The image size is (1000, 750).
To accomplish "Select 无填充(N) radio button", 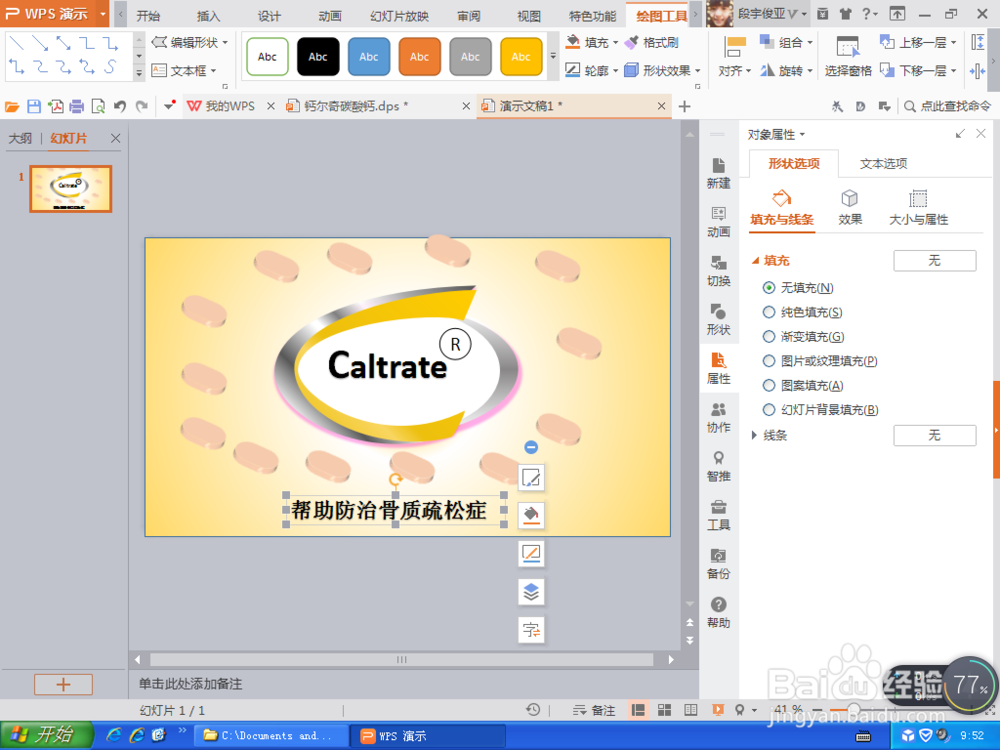I will click(x=769, y=288).
